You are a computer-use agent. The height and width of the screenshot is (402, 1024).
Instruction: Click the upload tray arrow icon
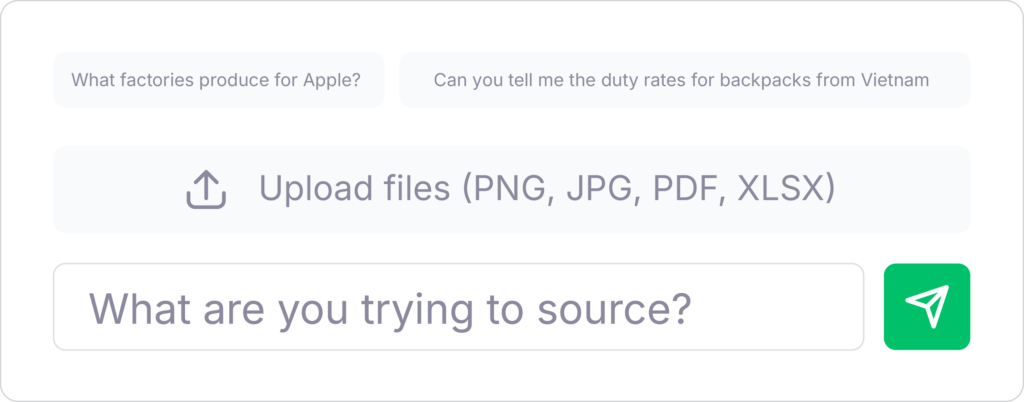[206, 189]
